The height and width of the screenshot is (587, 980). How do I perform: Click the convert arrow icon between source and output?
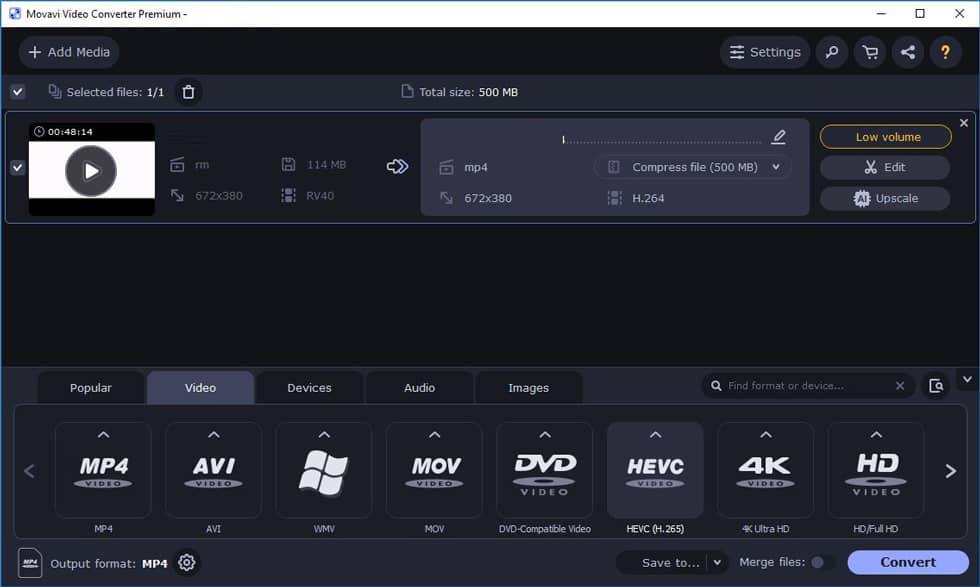[x=397, y=166]
